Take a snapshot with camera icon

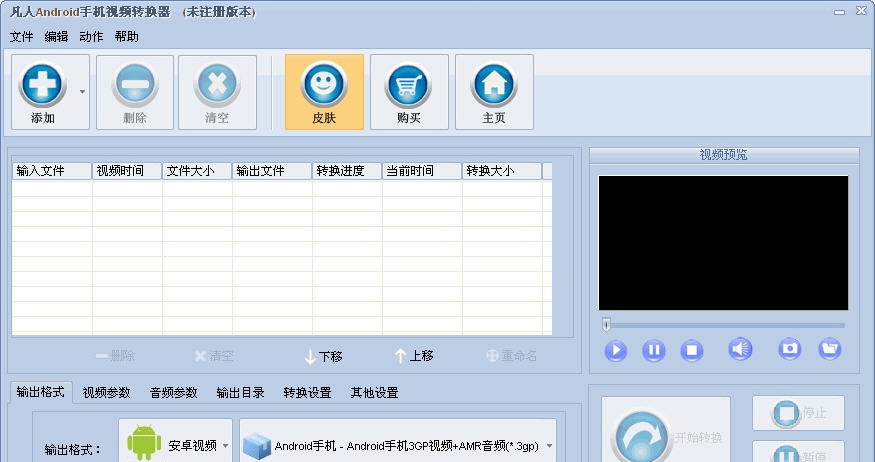[790, 349]
